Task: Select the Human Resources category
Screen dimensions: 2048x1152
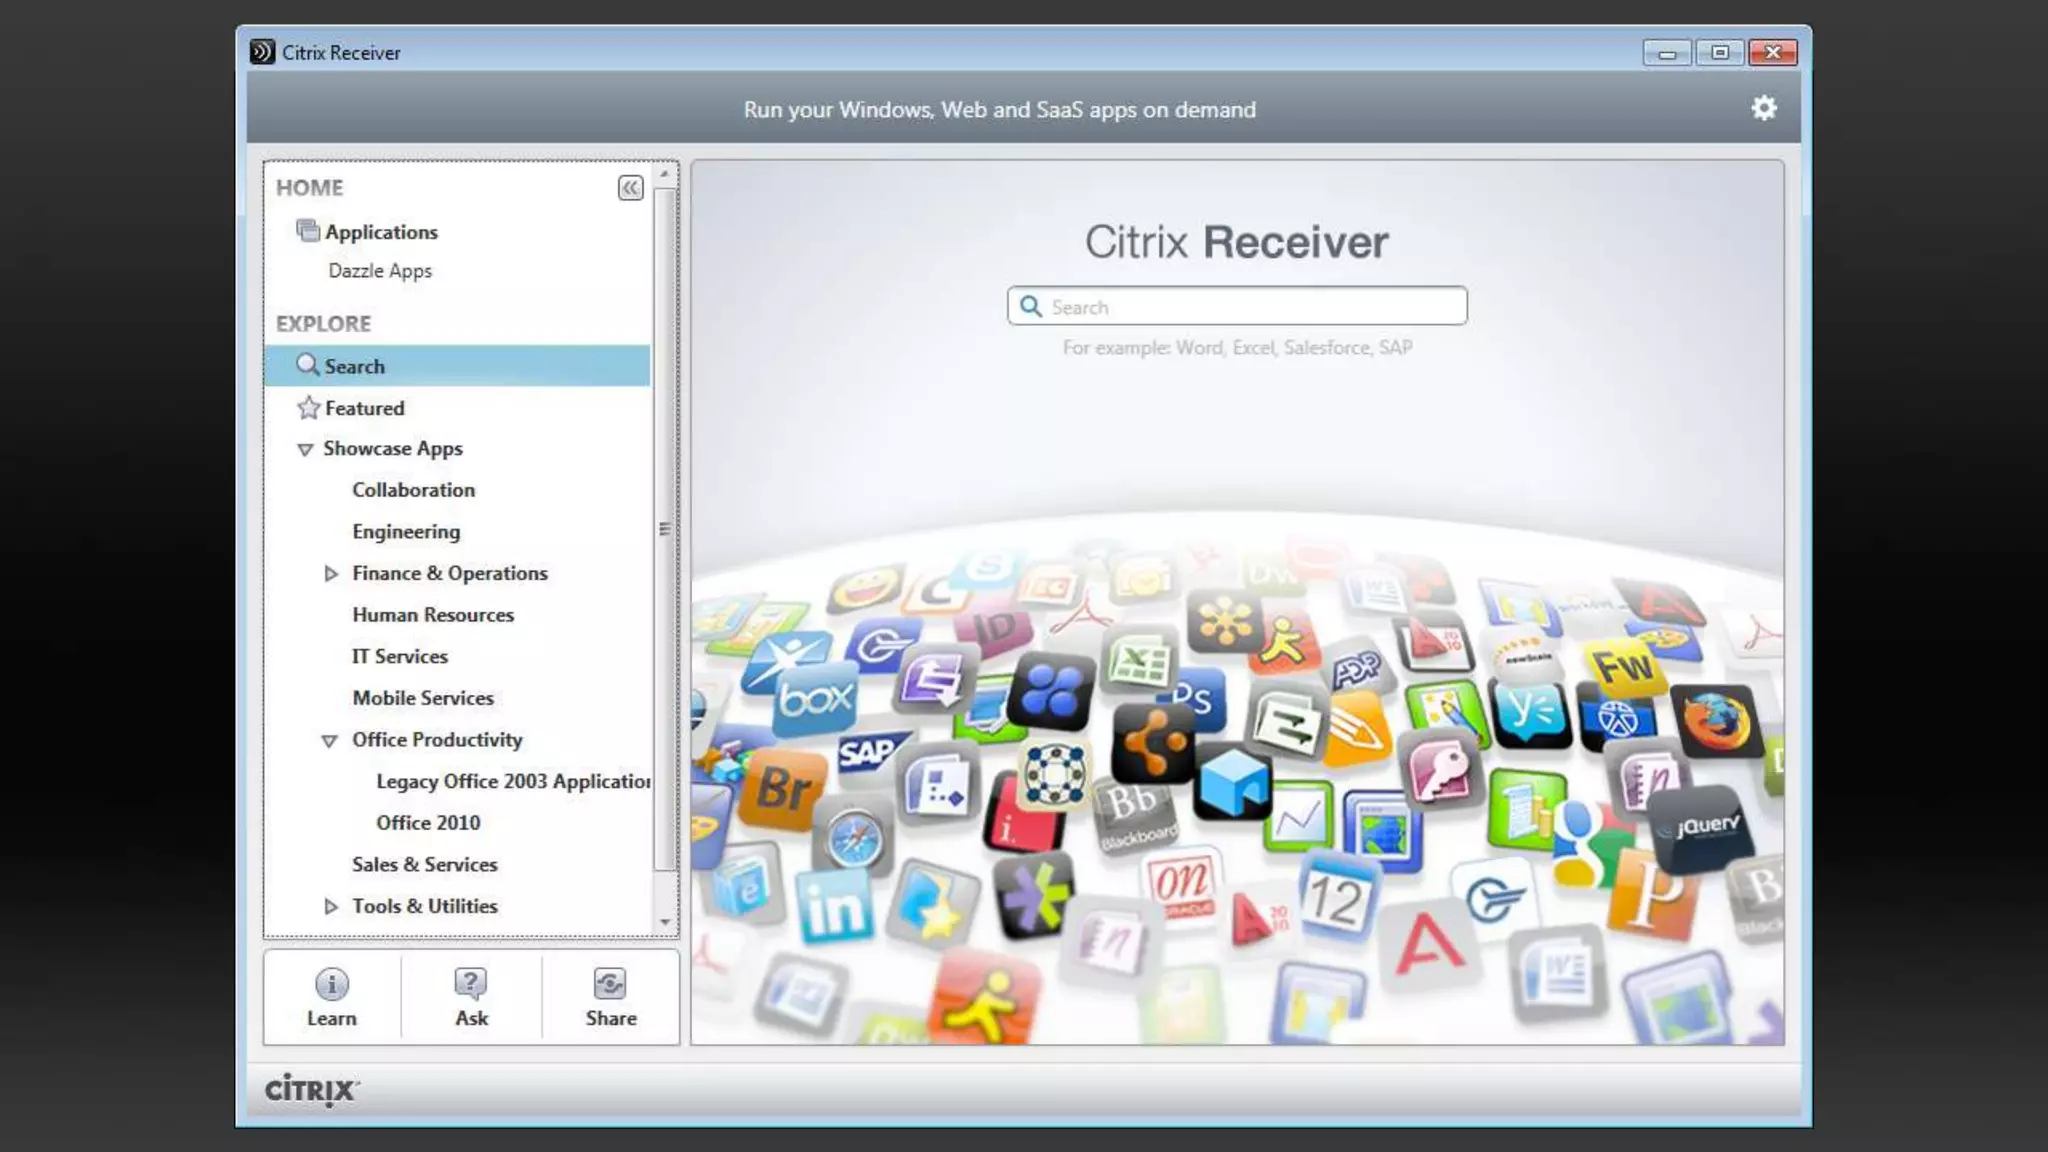Action: [433, 615]
